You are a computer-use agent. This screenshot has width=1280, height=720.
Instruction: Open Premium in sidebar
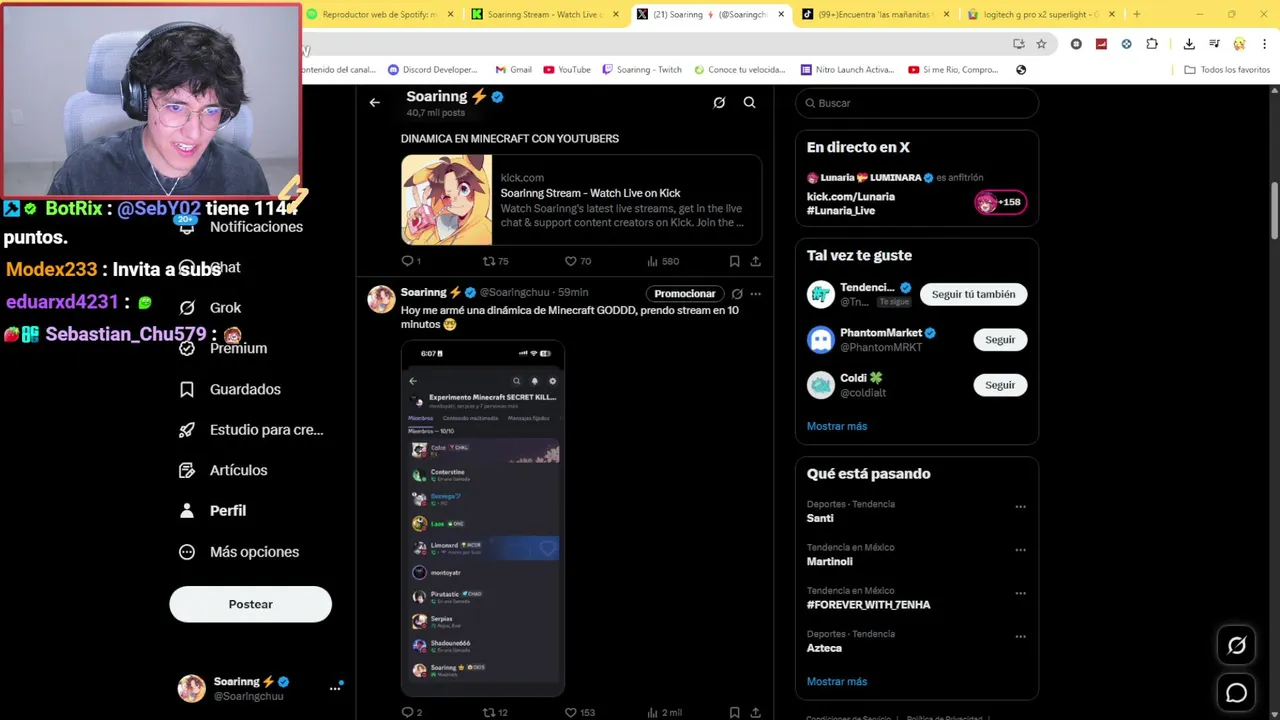coord(224,348)
